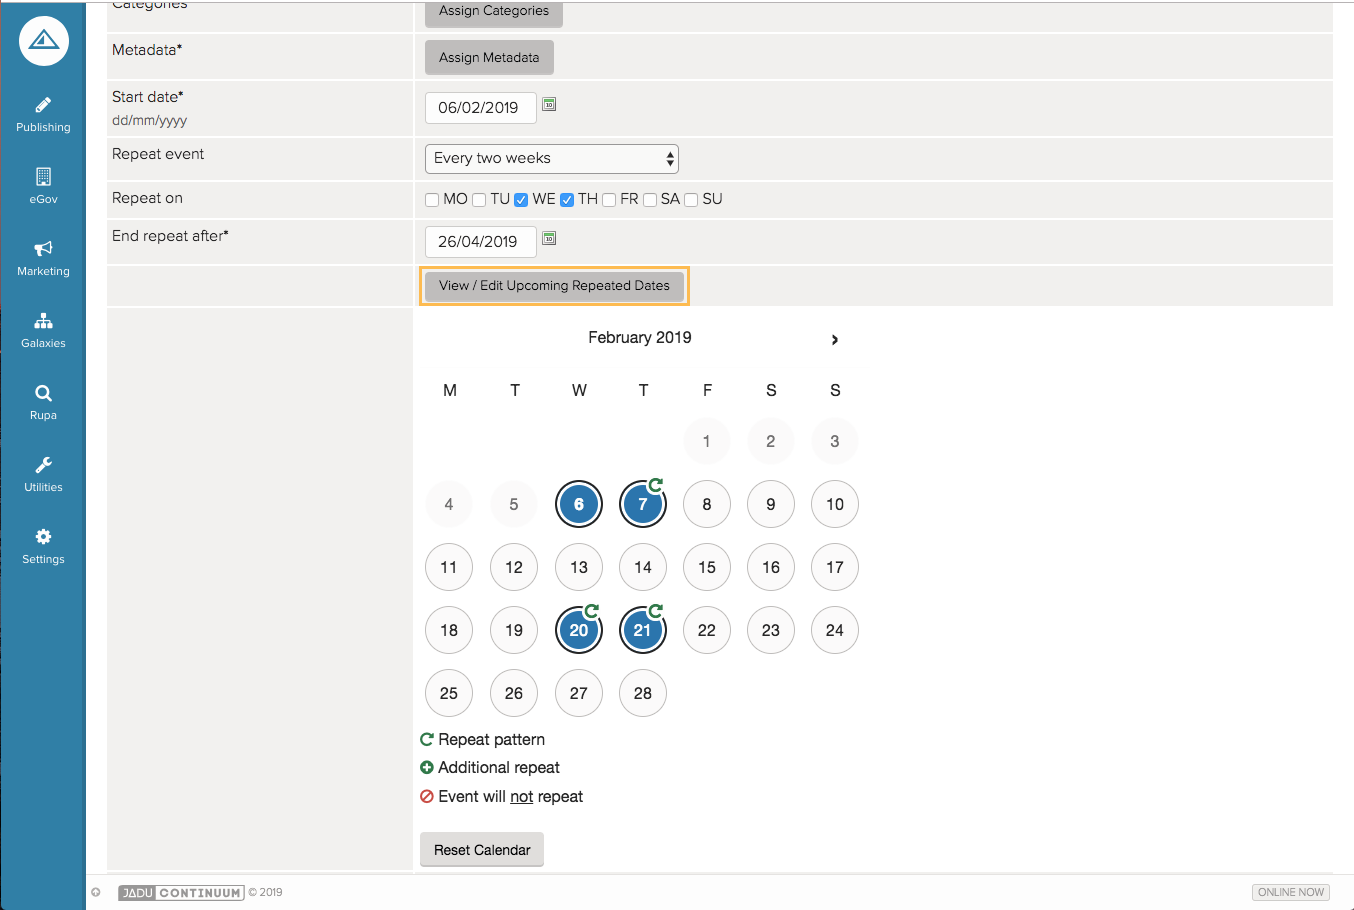1354x910 pixels.
Task: Open the Galaxies sitemap icon
Action: [43, 321]
